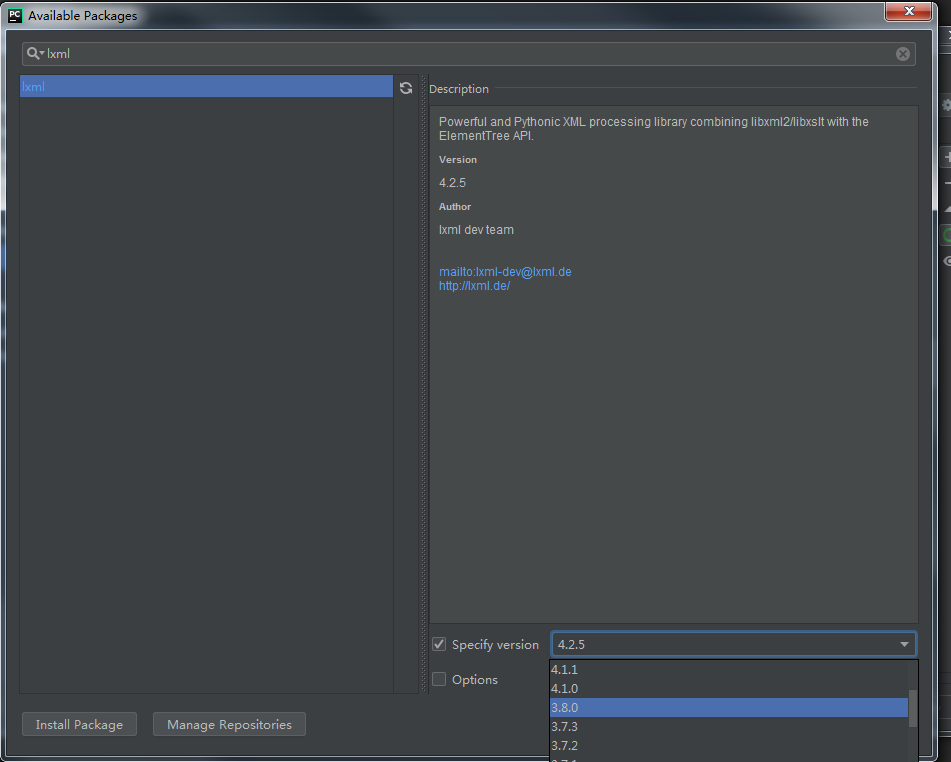Open the version combo box dropdown
This screenshot has height=762, width=951.
point(903,644)
